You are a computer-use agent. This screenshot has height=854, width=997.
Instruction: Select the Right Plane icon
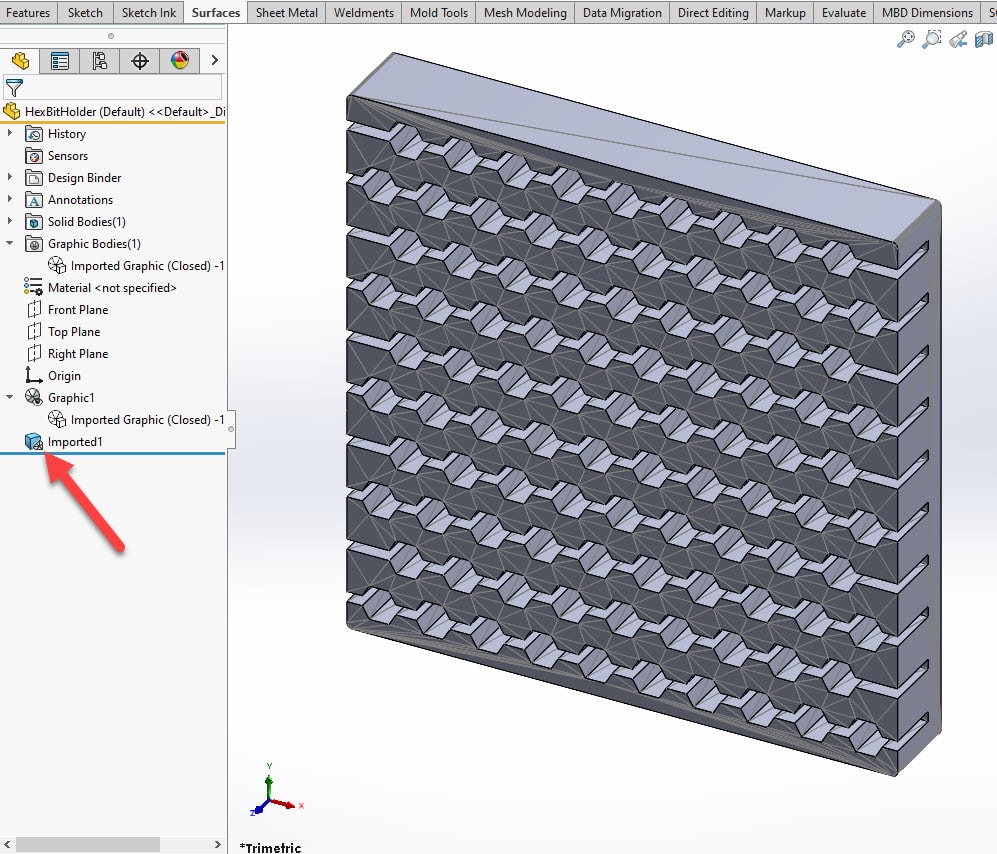pyautogui.click(x=34, y=354)
